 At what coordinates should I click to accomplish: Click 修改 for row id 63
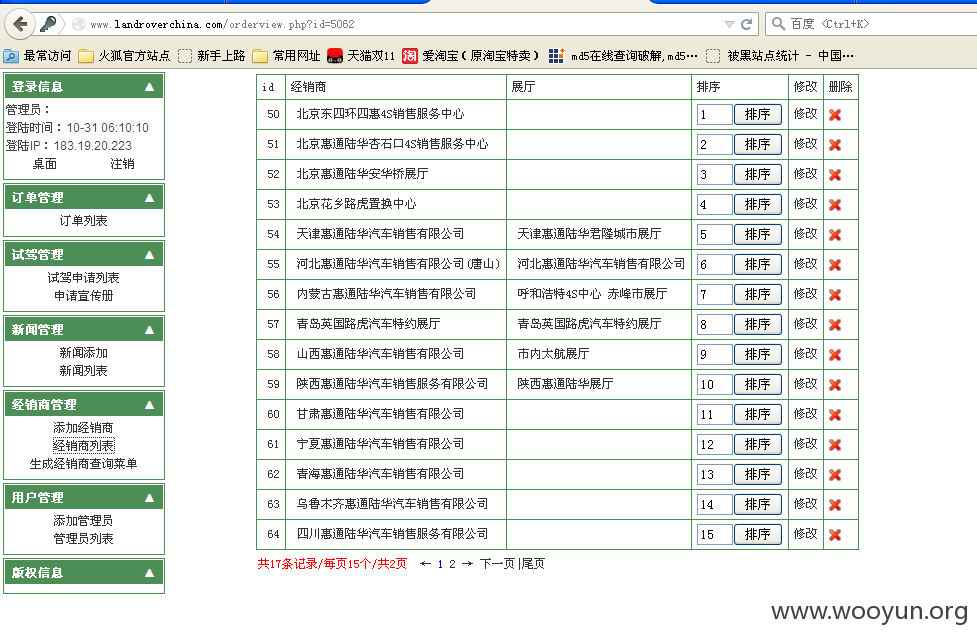806,504
